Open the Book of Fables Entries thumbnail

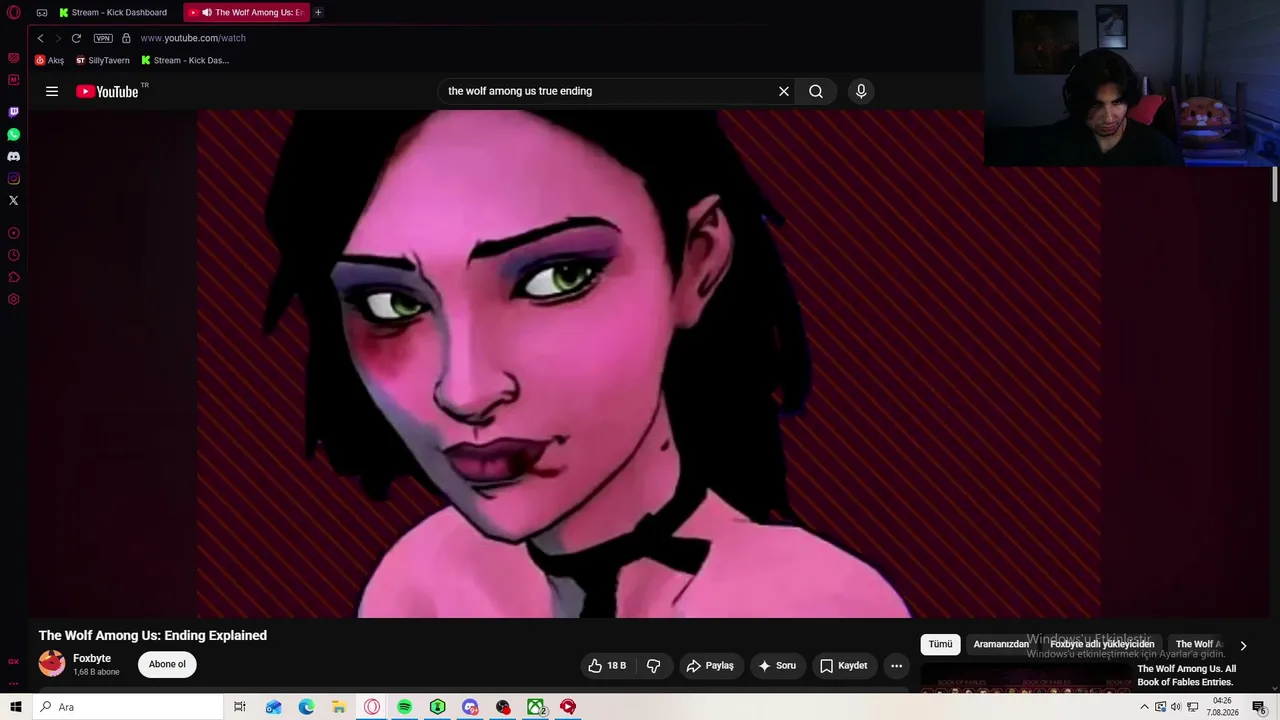pos(1025,678)
